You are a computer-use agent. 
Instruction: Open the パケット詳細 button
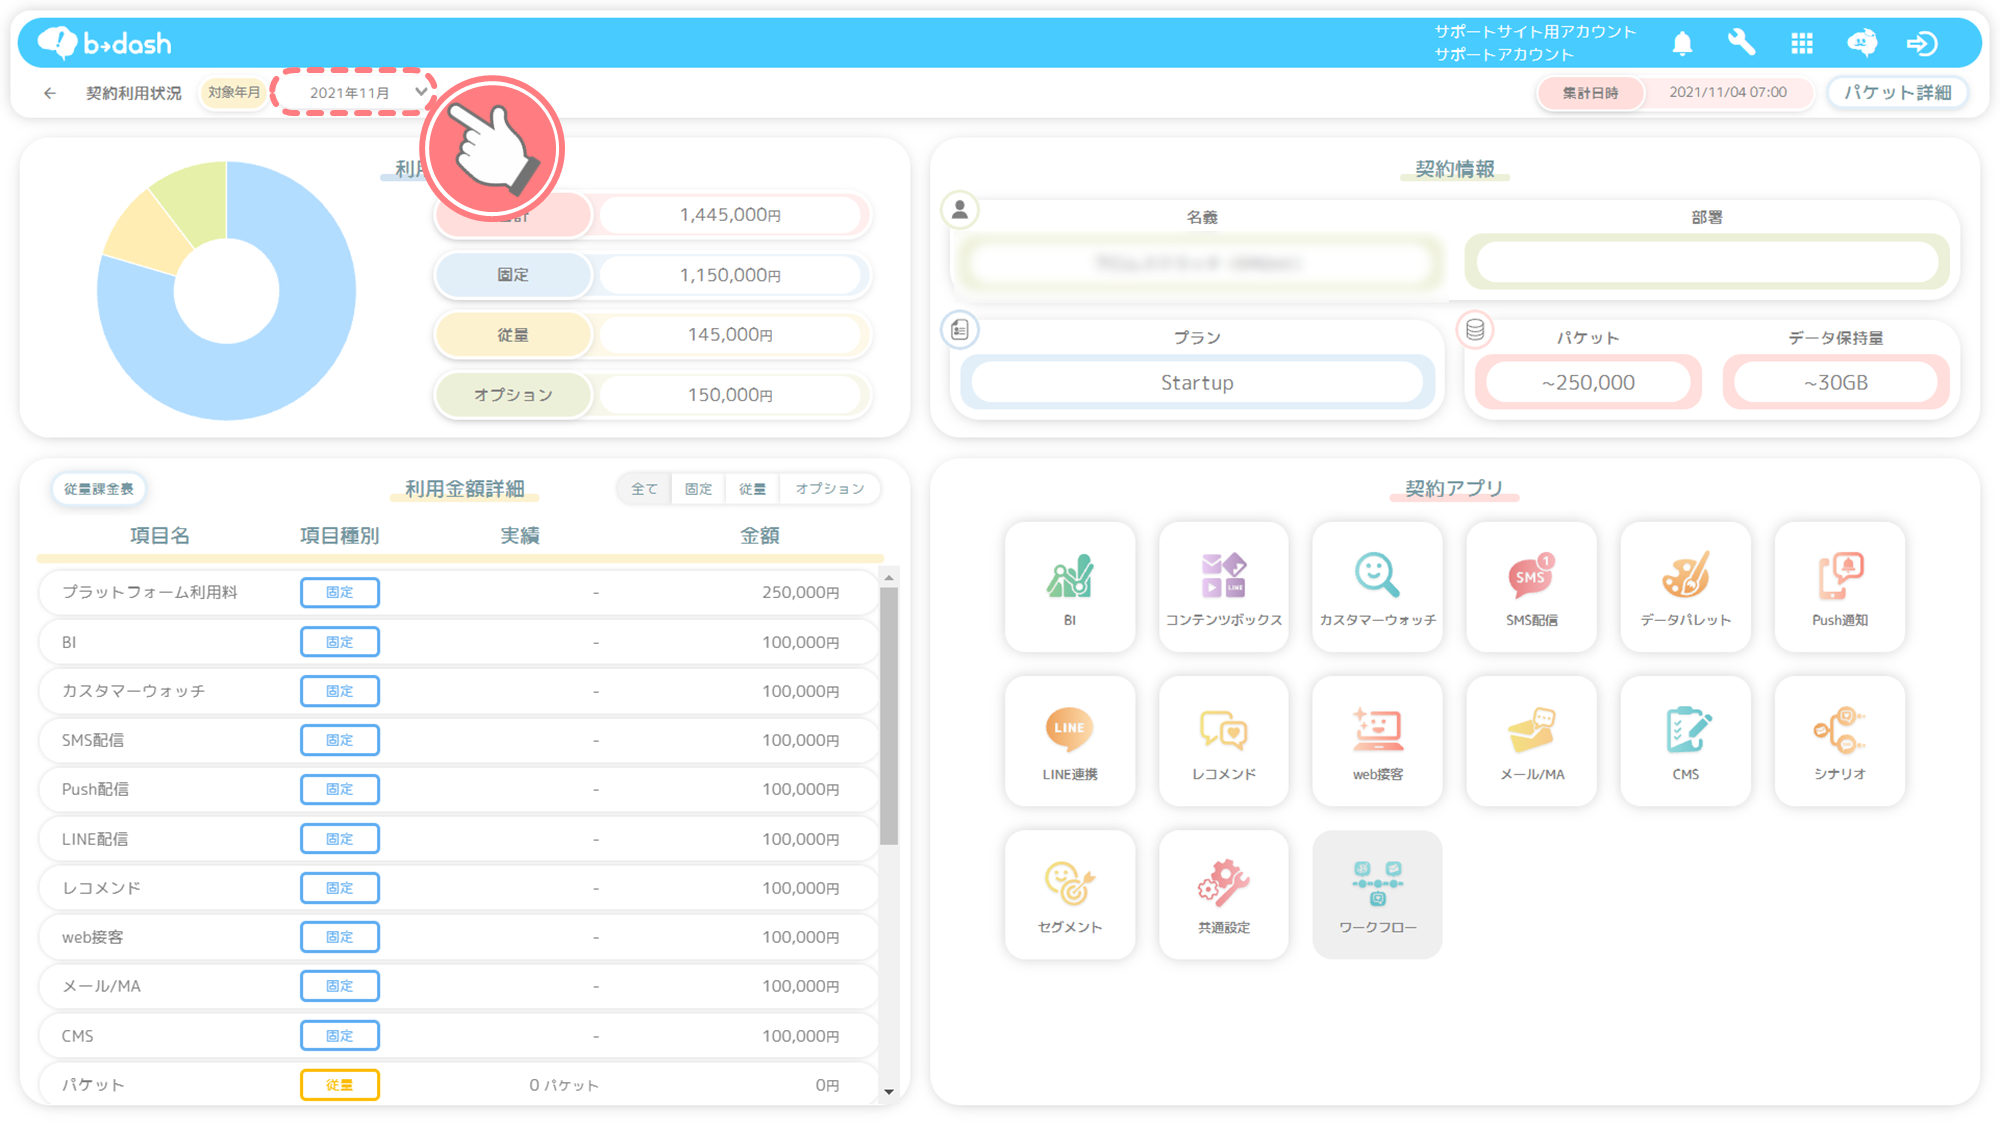coord(1898,93)
